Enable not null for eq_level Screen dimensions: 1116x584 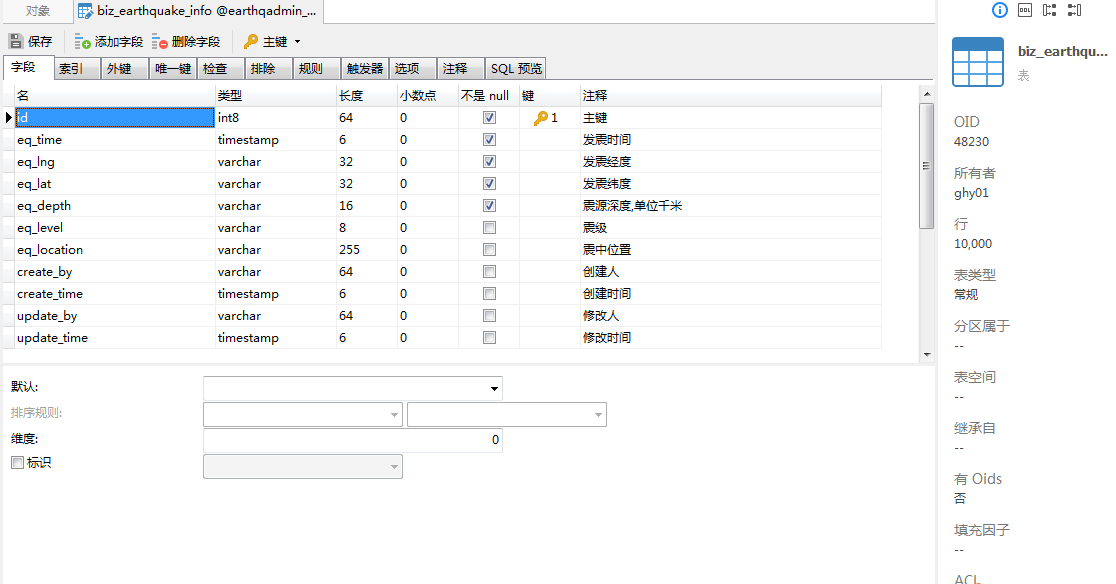(490, 228)
